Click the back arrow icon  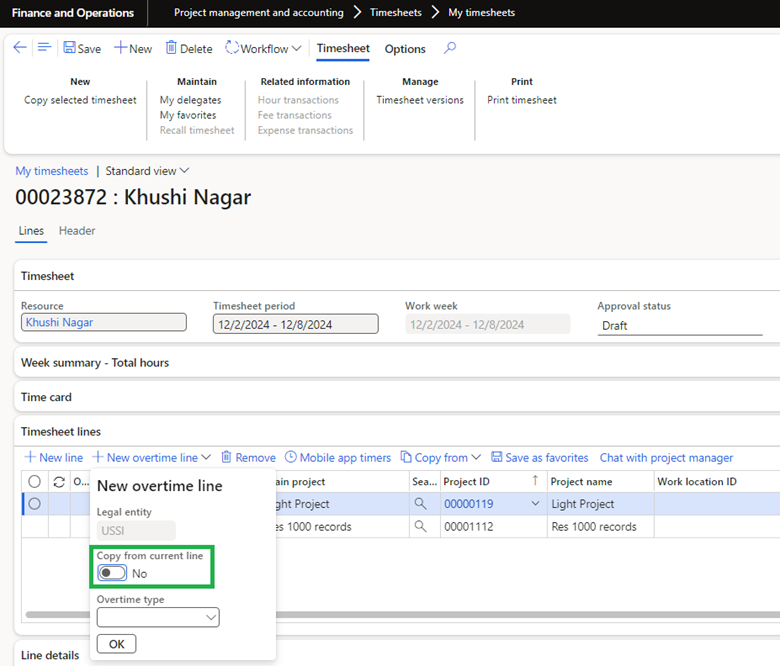click(x=20, y=48)
